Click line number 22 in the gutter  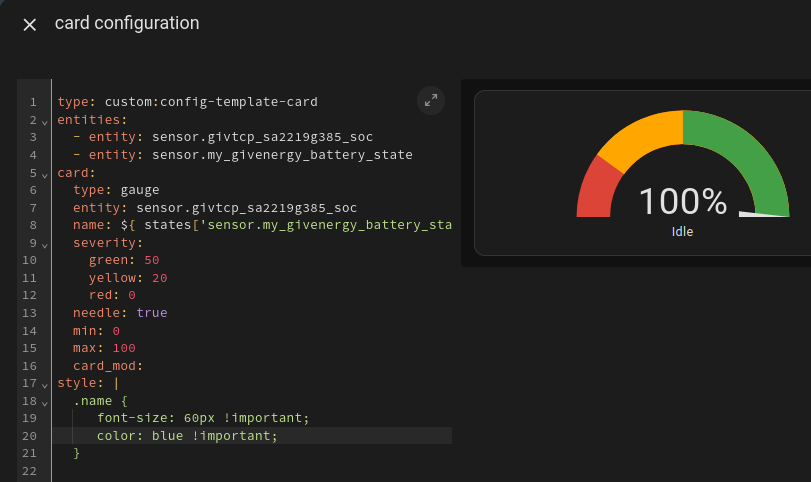click(x=29, y=471)
